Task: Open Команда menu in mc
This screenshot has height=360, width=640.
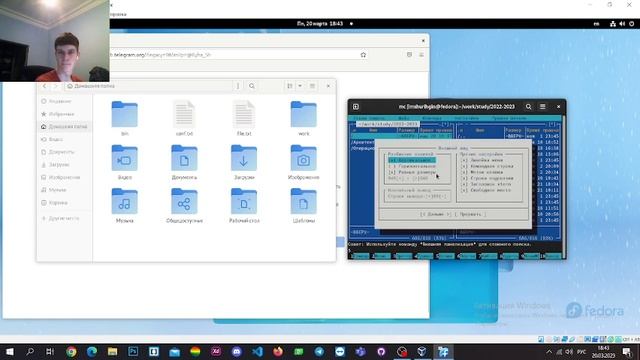Action: (x=431, y=118)
